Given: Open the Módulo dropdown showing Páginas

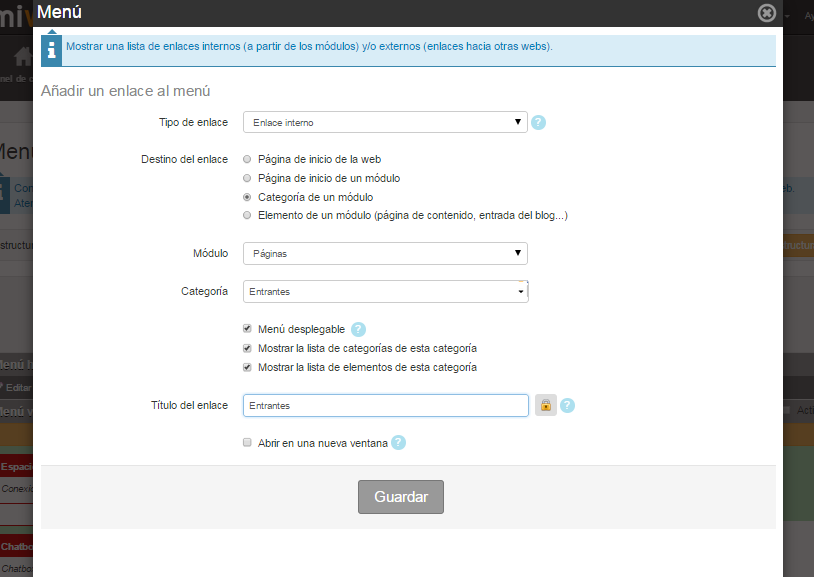Looking at the screenshot, I should tap(385, 253).
